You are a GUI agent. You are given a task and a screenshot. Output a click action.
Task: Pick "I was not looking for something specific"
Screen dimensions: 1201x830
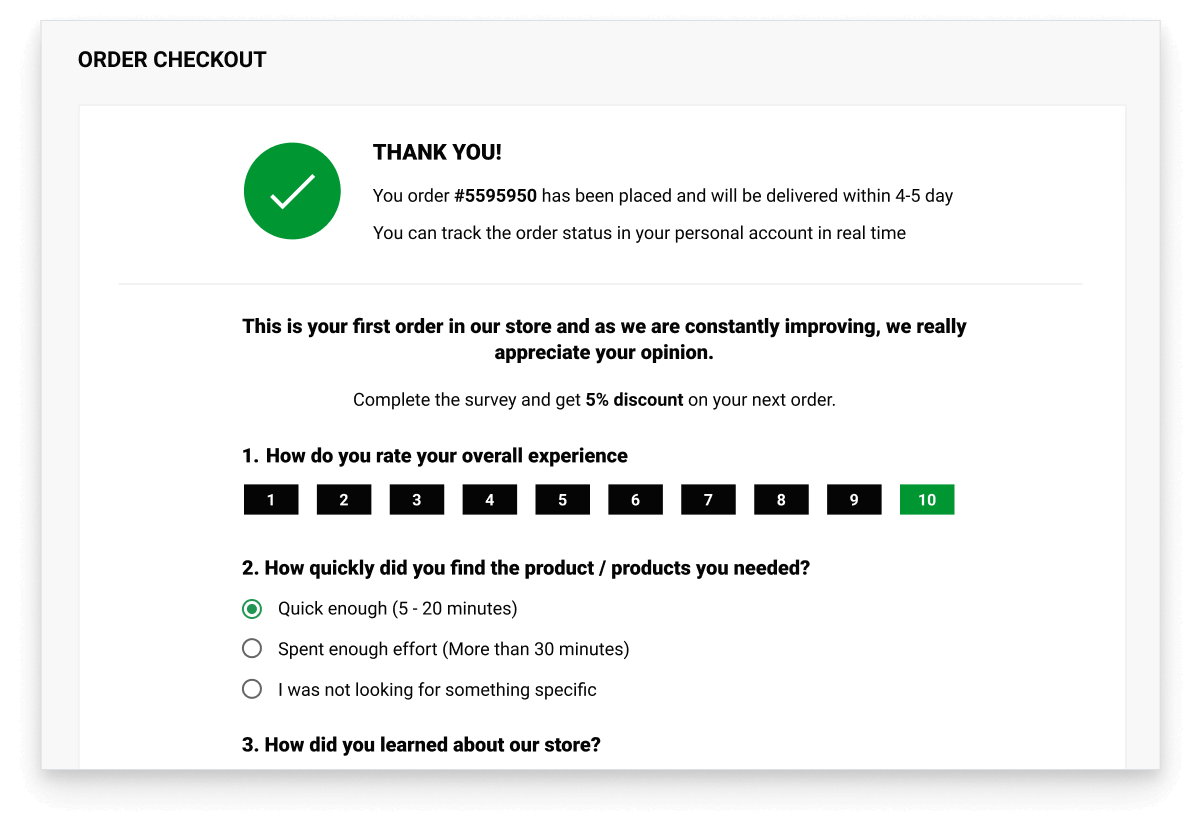pos(252,689)
